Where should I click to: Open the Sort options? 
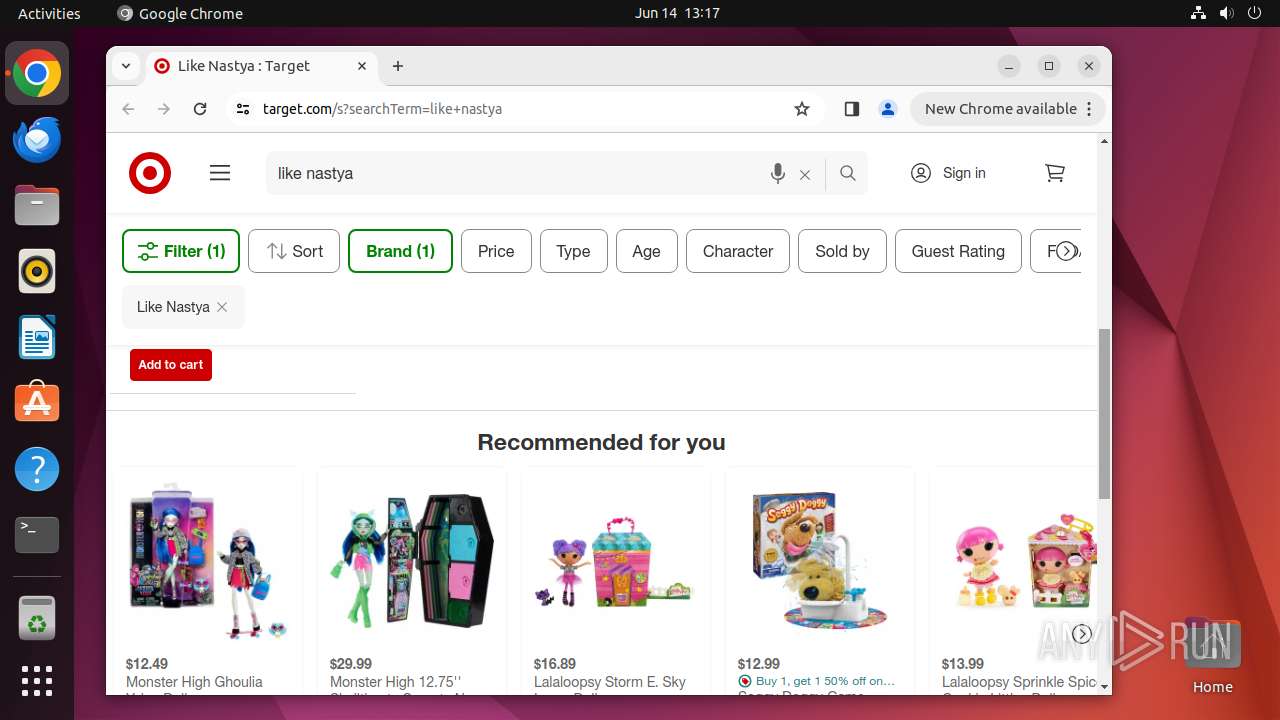coord(294,251)
